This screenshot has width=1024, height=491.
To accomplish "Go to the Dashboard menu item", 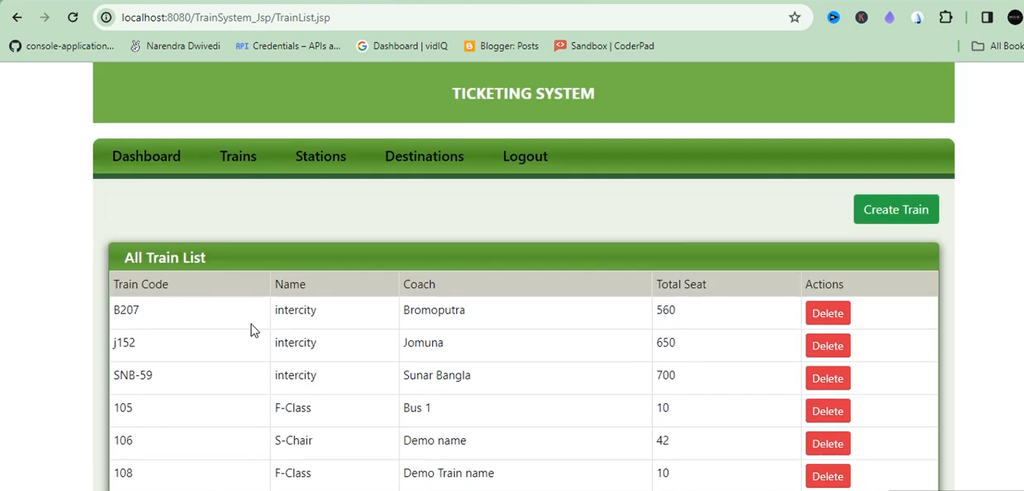I will [x=146, y=156].
